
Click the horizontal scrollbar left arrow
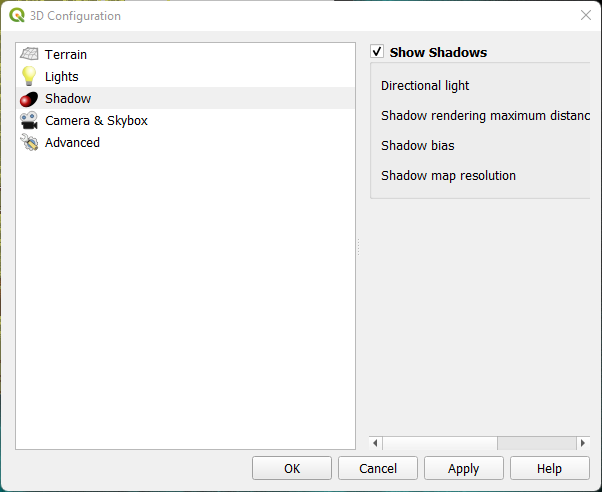[x=377, y=443]
